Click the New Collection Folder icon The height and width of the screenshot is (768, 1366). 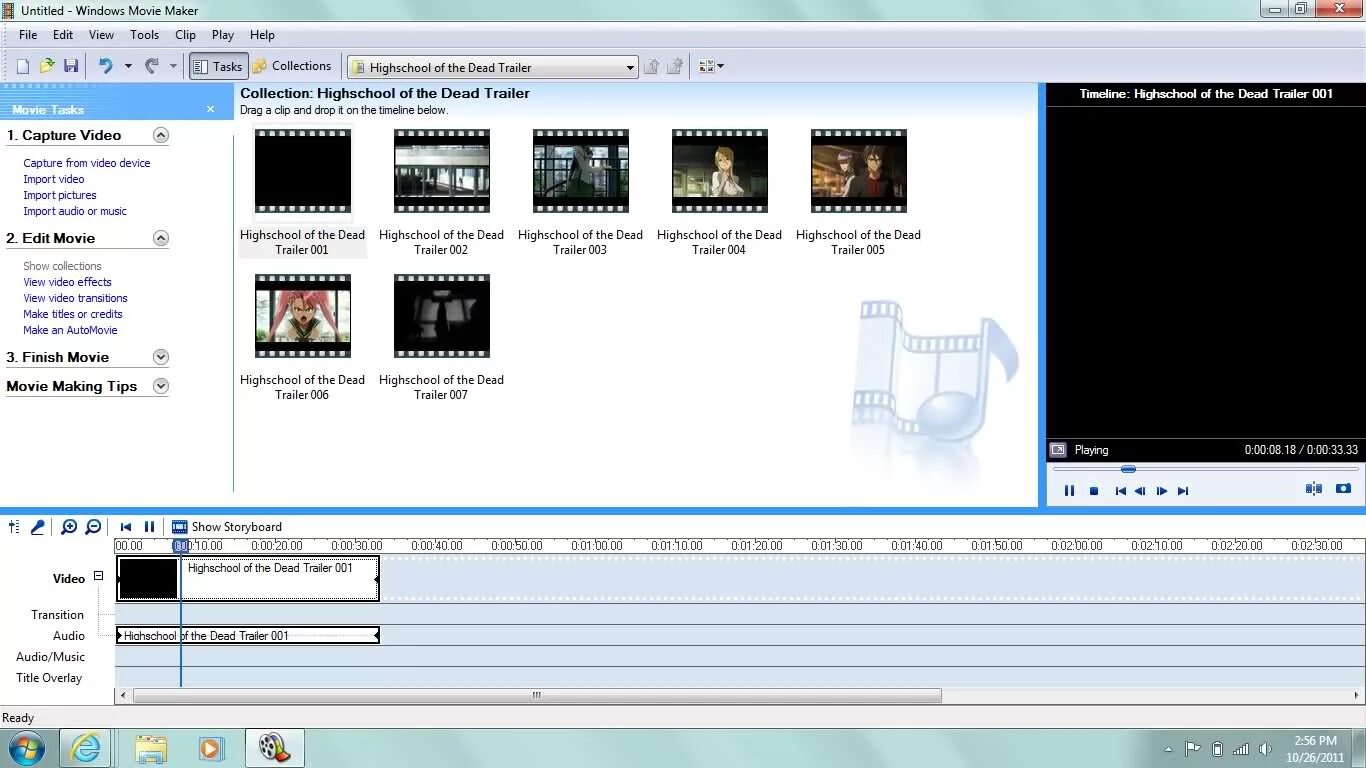676,66
